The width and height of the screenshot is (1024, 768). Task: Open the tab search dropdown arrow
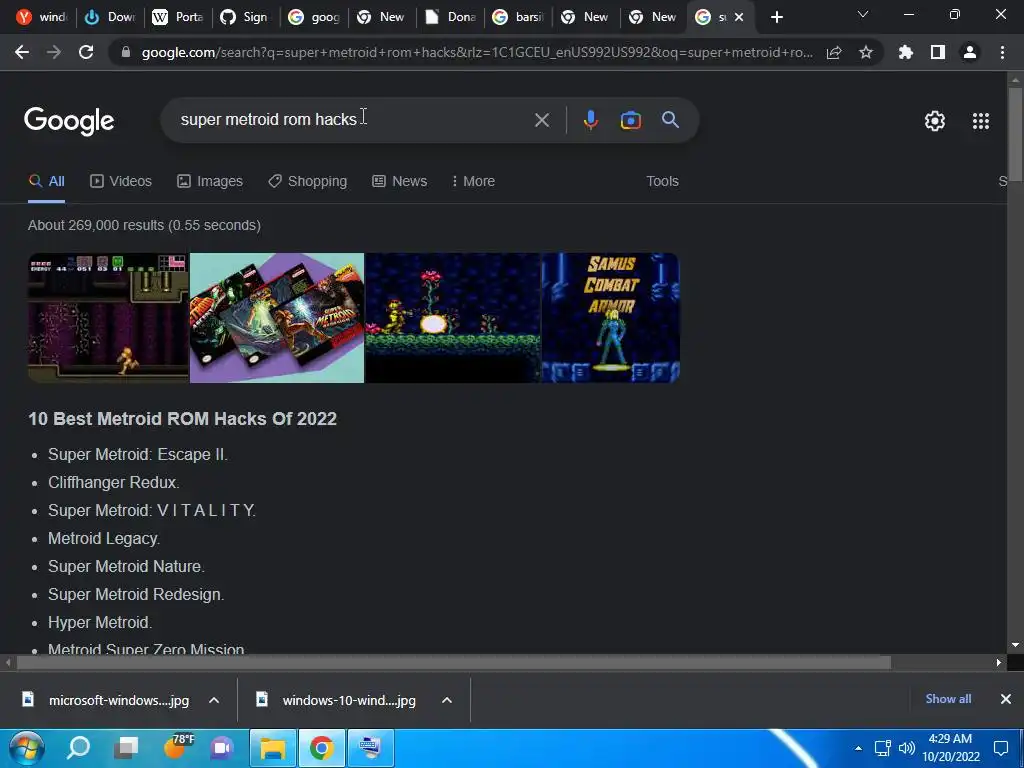(863, 14)
